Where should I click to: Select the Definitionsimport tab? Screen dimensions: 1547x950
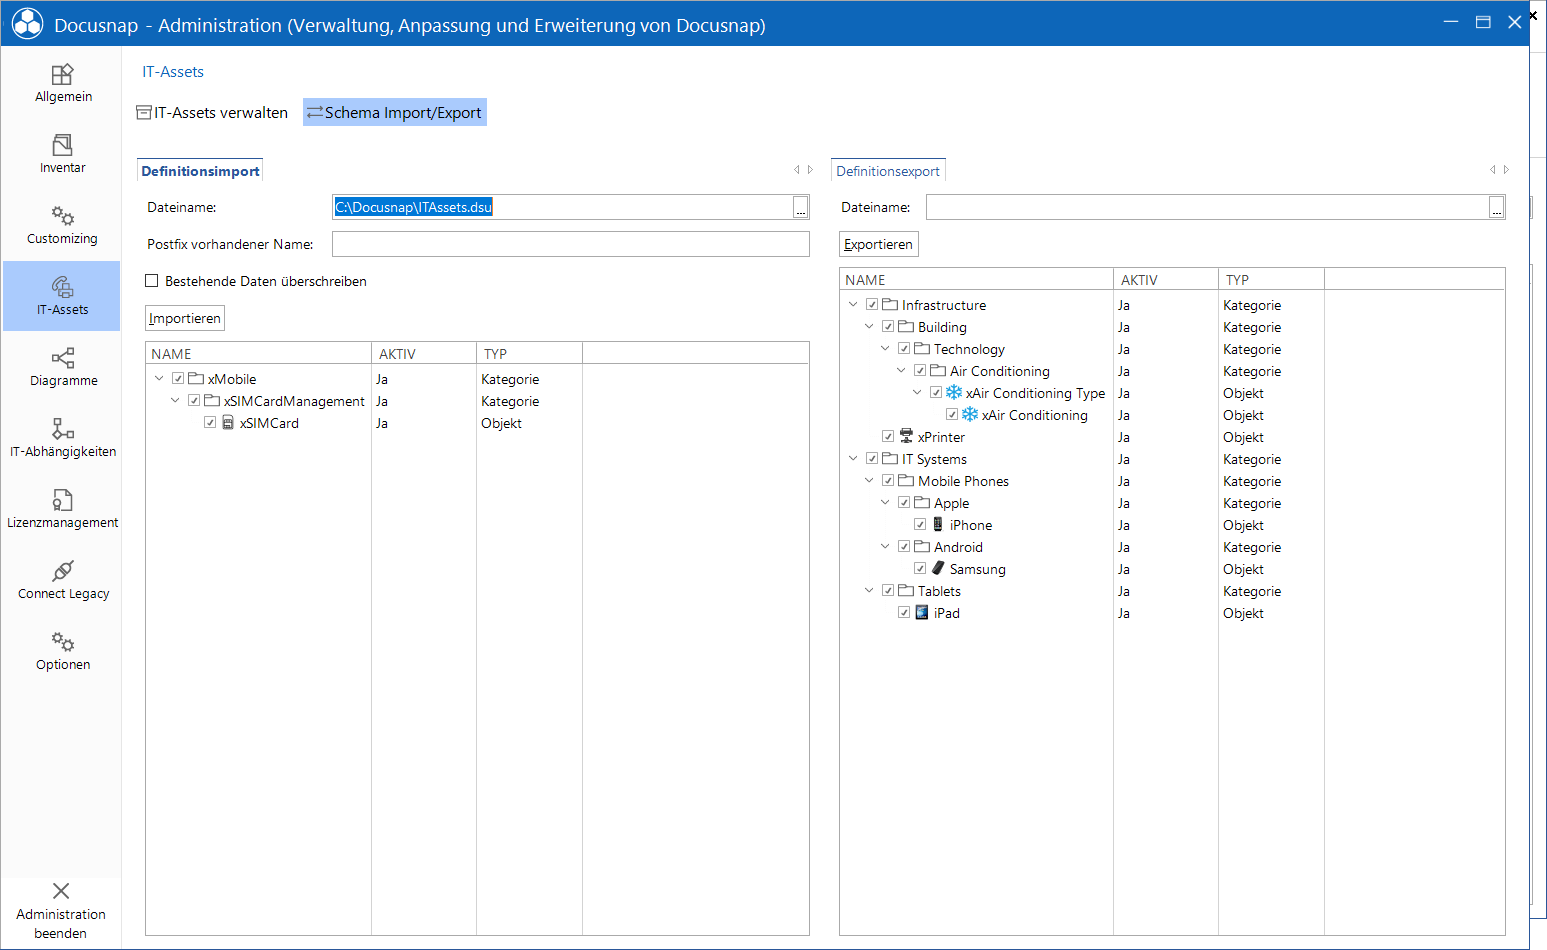pos(200,171)
